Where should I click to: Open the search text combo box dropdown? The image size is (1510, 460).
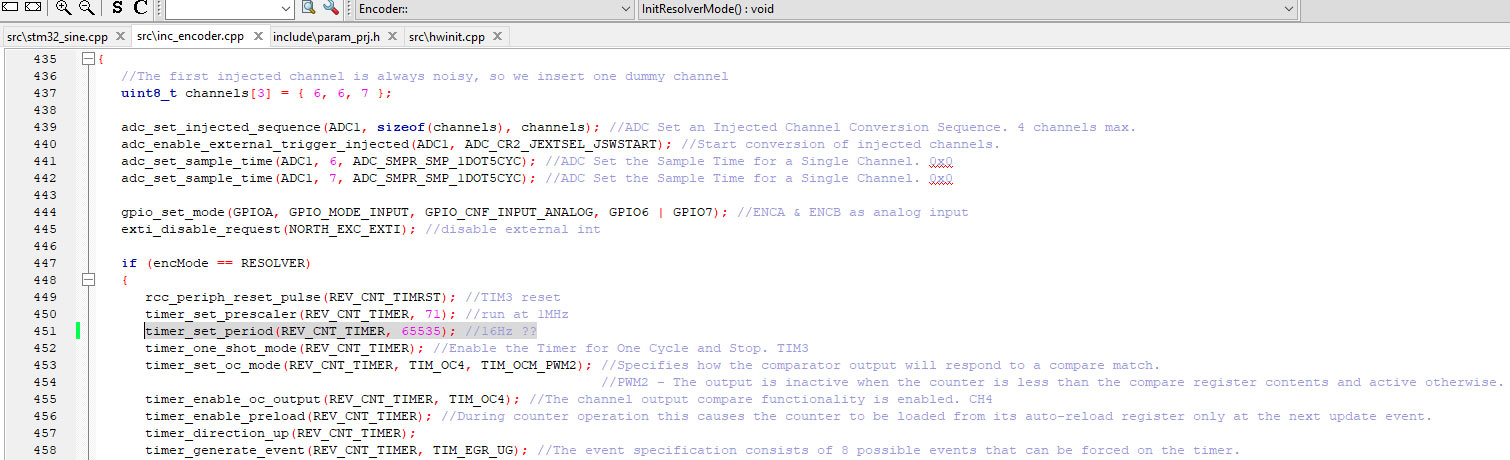point(286,9)
